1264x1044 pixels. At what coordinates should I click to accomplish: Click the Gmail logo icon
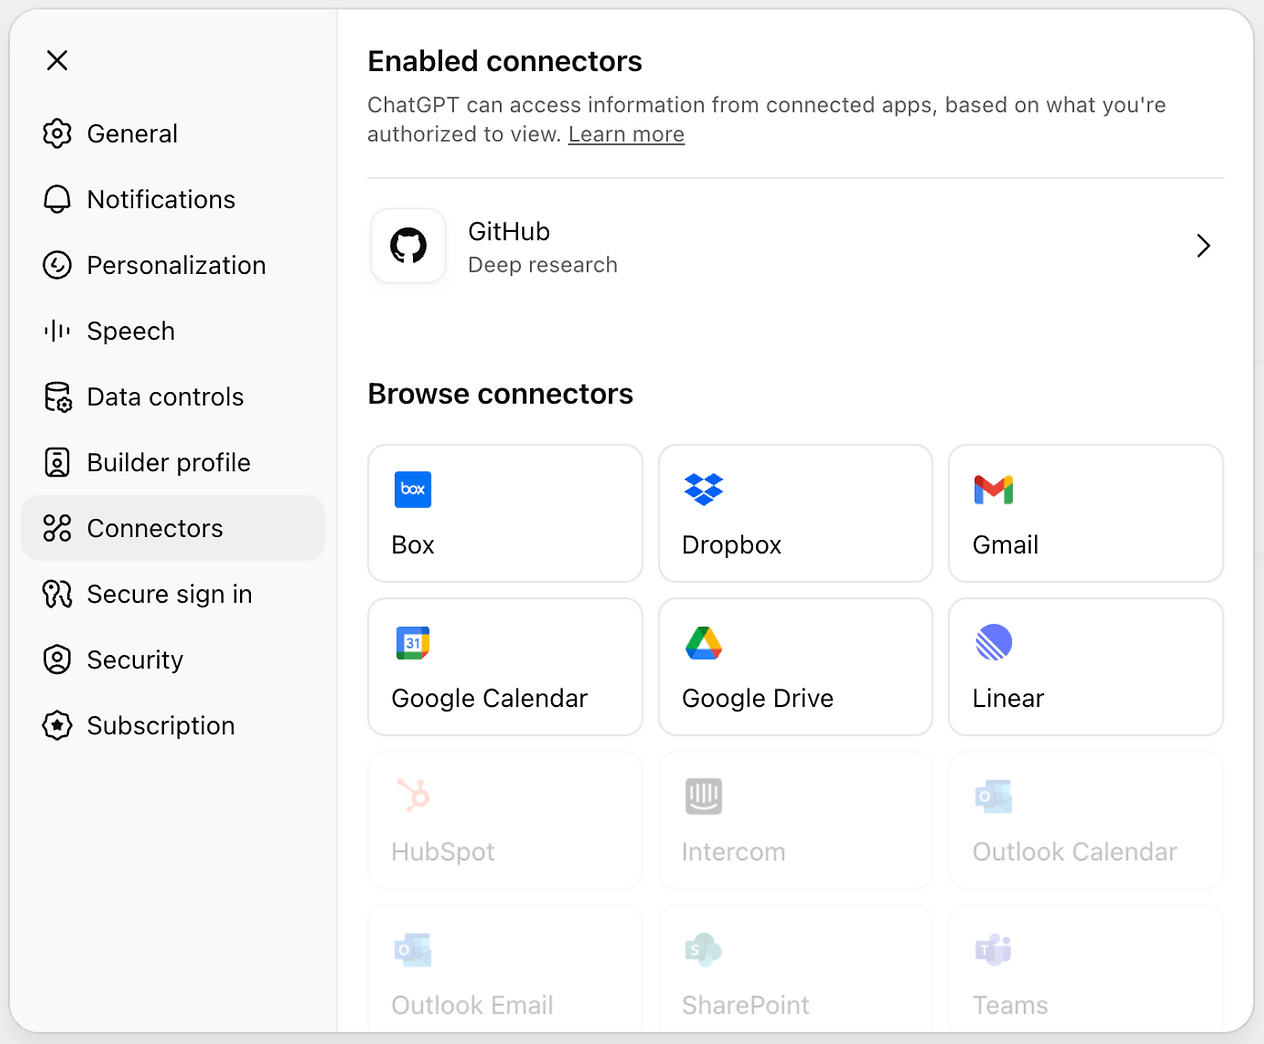click(x=994, y=490)
